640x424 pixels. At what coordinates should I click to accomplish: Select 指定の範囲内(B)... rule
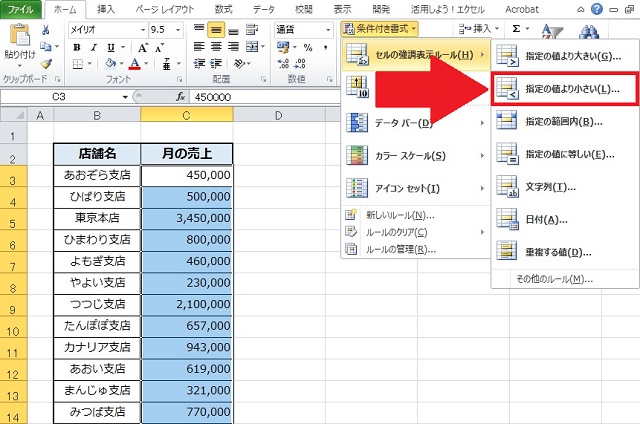(x=564, y=122)
